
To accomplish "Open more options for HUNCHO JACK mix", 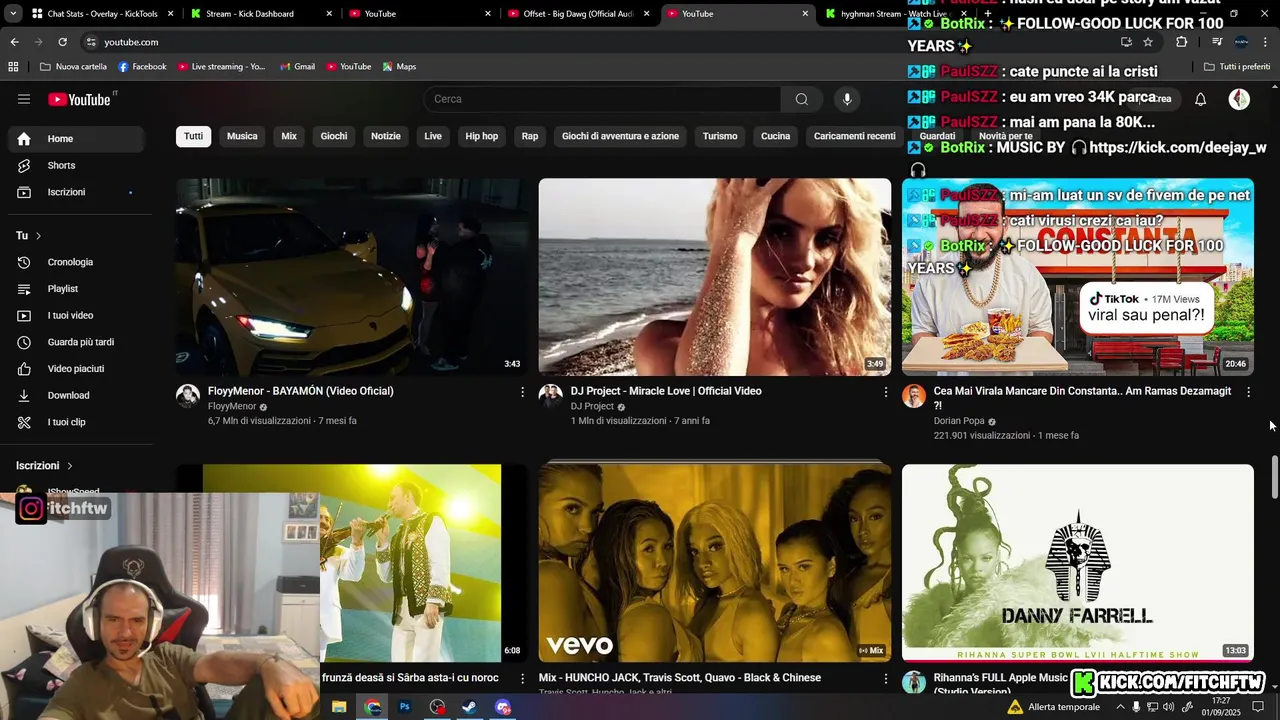I will (x=885, y=678).
